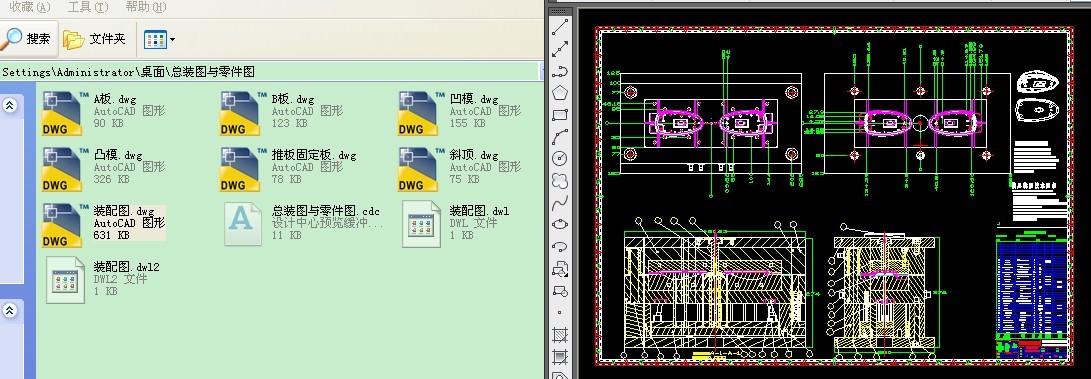Click the 90 KB size of A板.dwg

pos(109,123)
